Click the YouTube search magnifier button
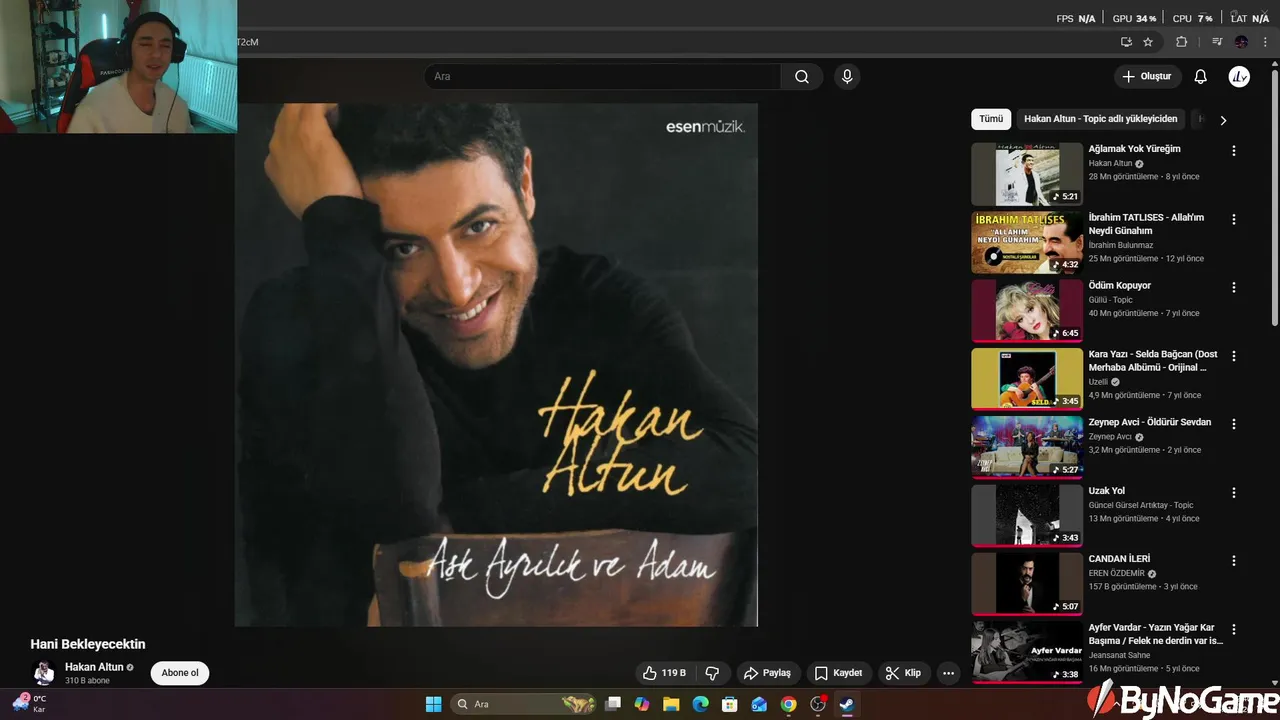 [x=802, y=77]
